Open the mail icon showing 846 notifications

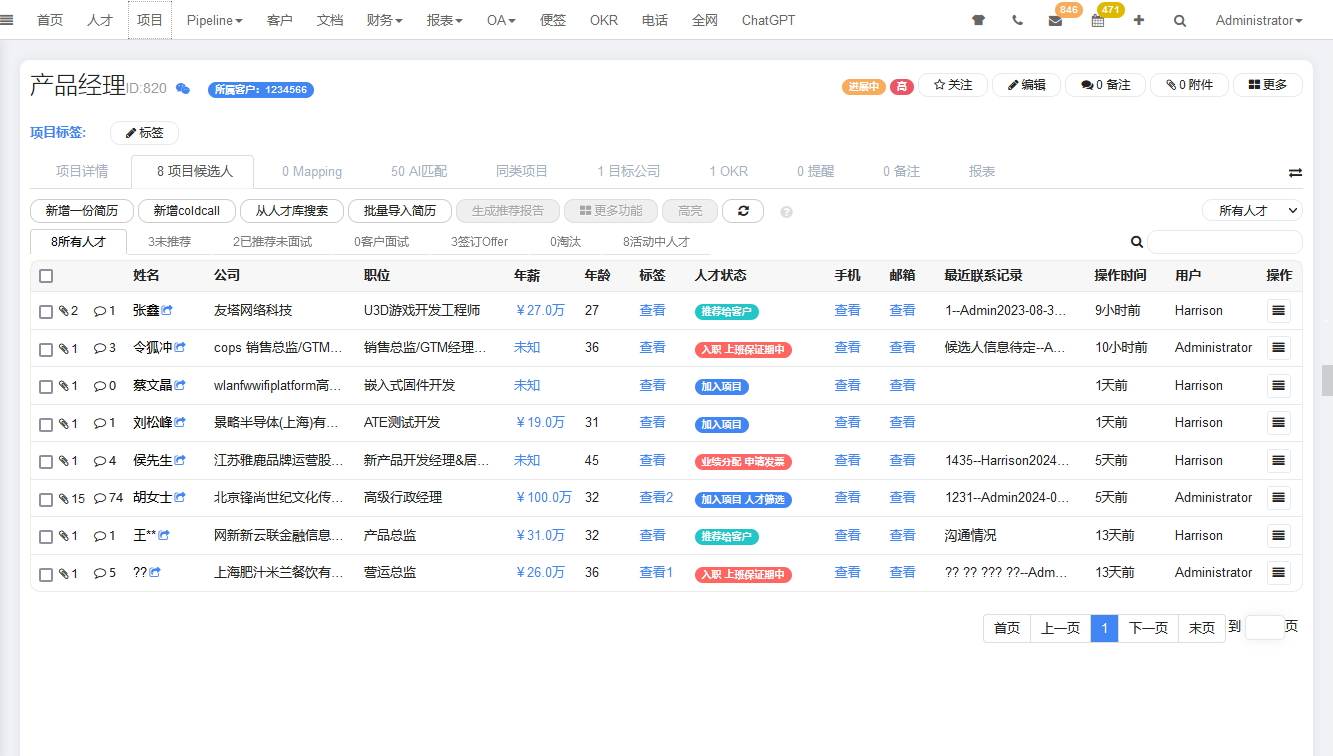click(1056, 20)
